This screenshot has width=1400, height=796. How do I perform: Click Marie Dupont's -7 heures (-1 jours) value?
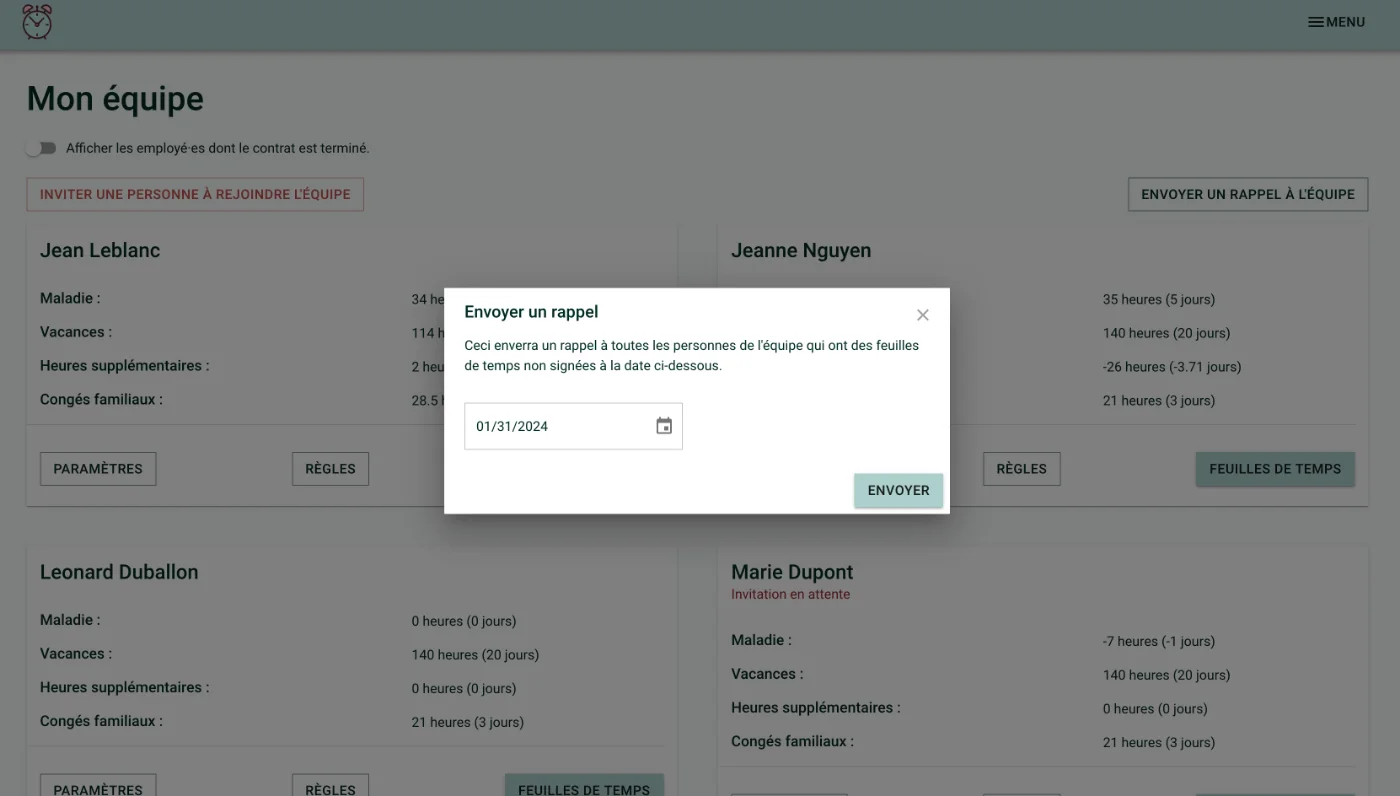click(1159, 641)
